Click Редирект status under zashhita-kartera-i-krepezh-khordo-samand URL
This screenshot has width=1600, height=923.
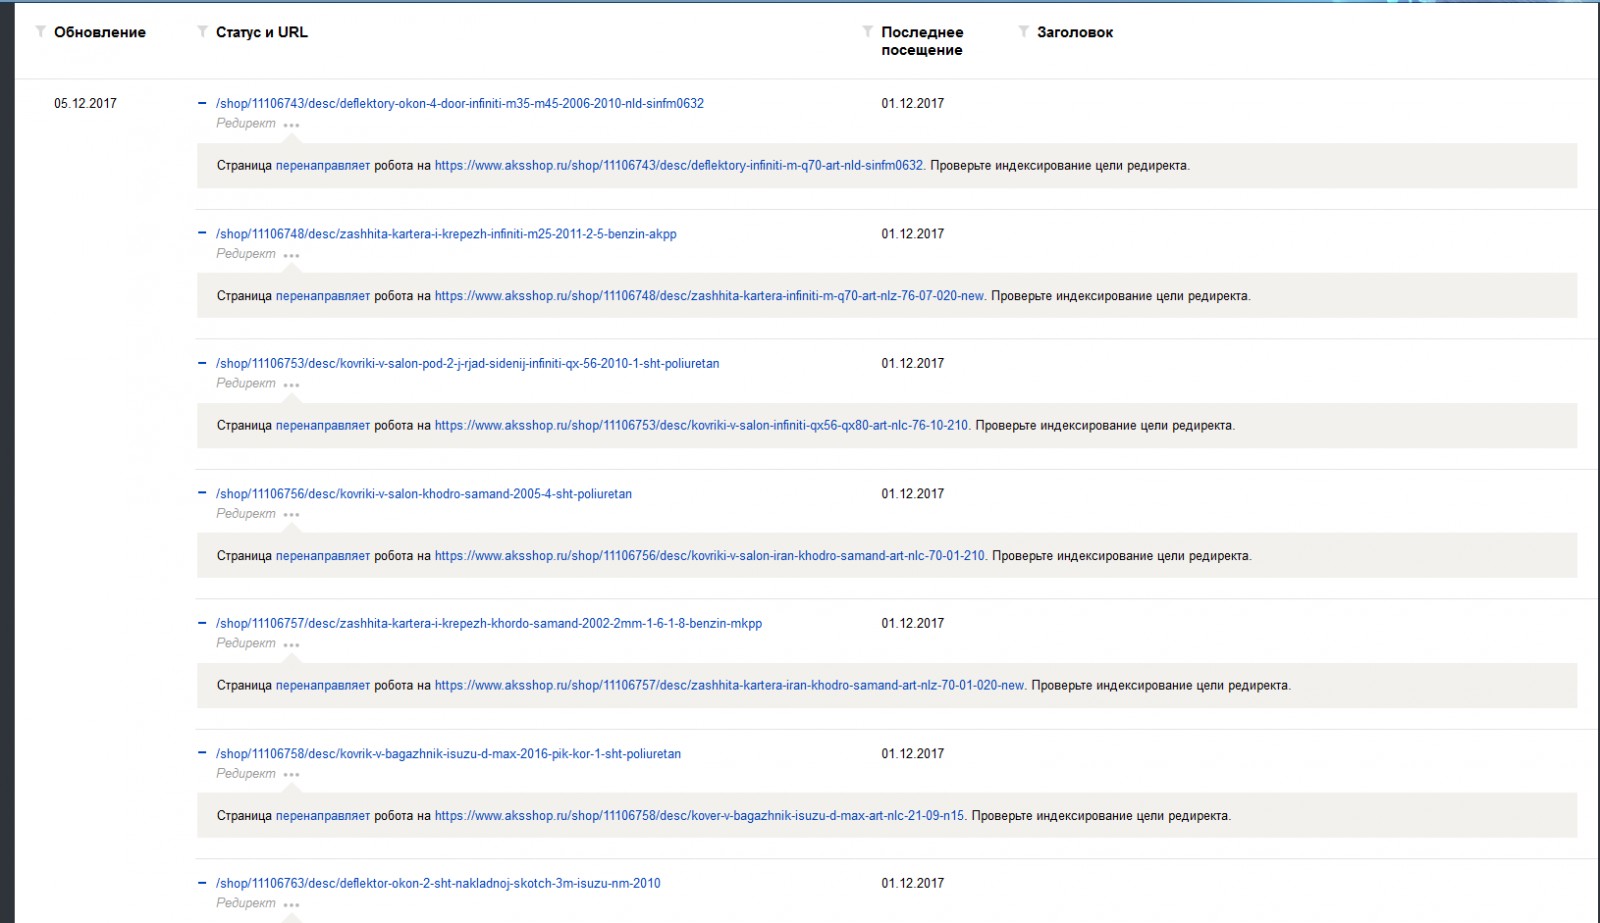[246, 643]
